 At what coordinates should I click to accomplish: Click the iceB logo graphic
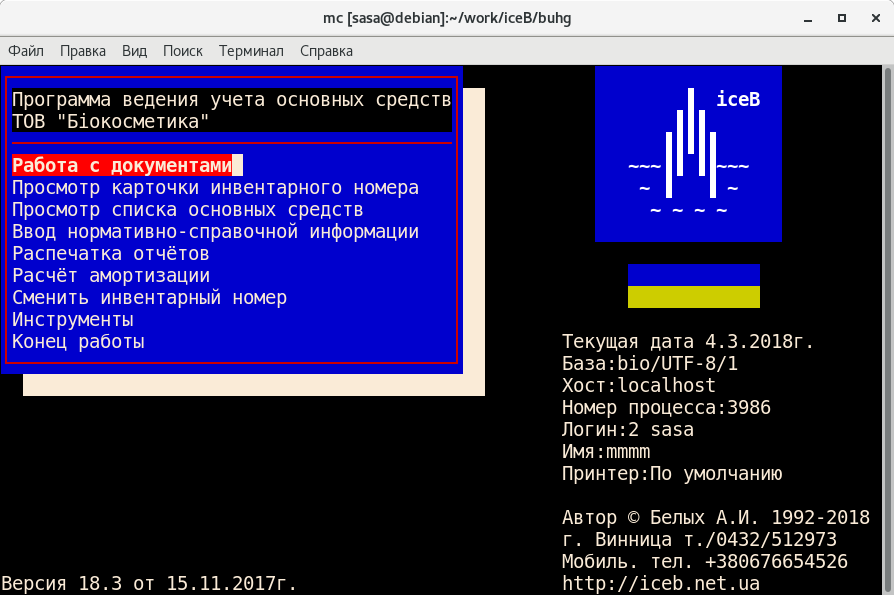(688, 154)
